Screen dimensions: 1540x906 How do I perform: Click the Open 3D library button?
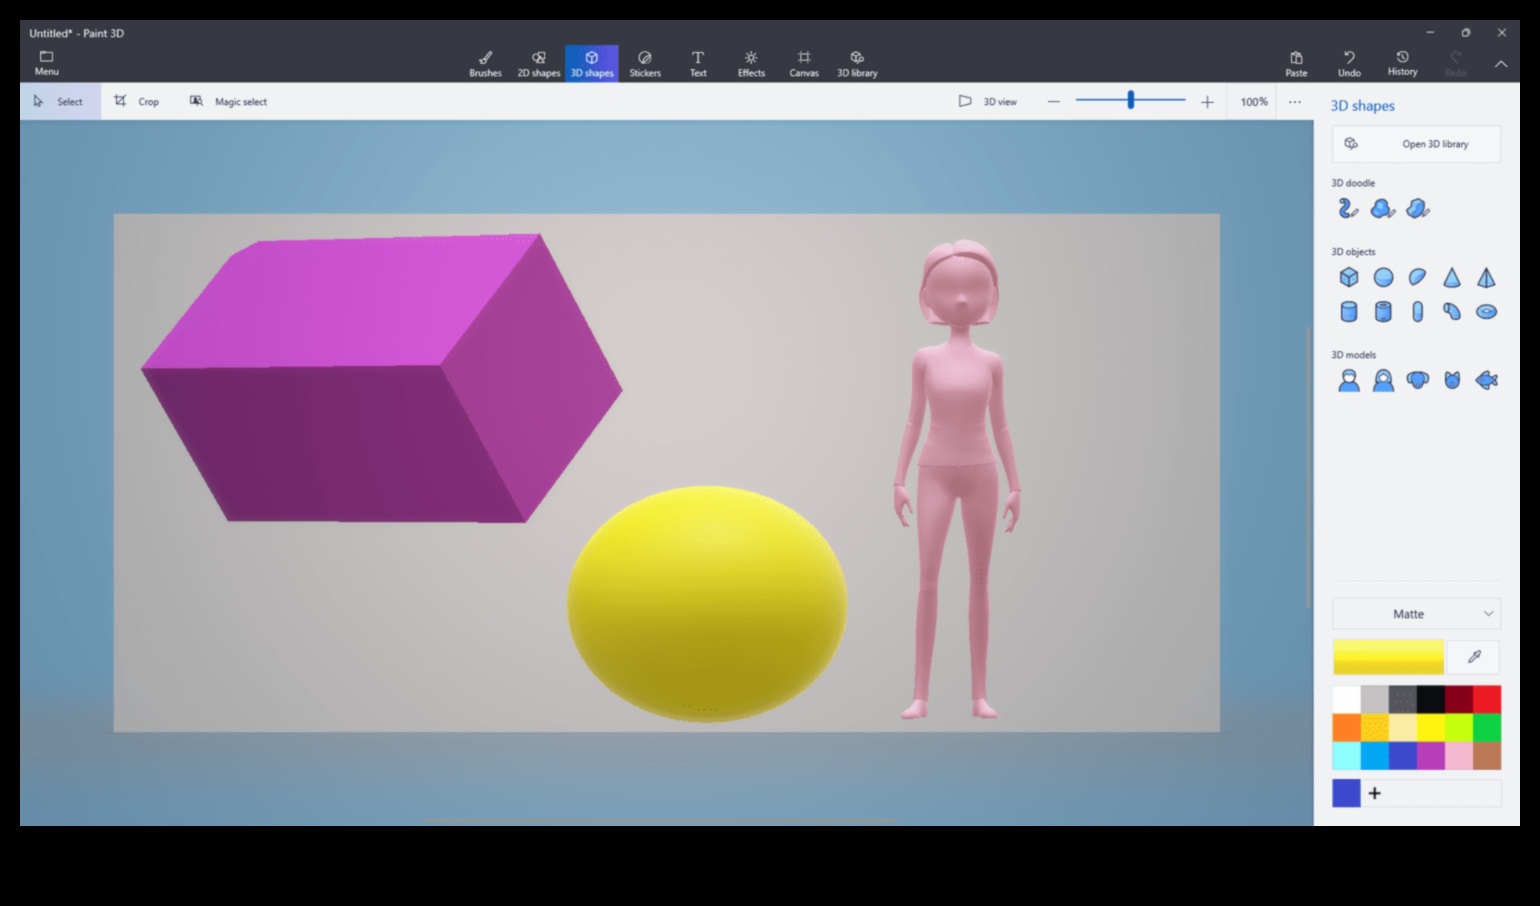(1416, 144)
